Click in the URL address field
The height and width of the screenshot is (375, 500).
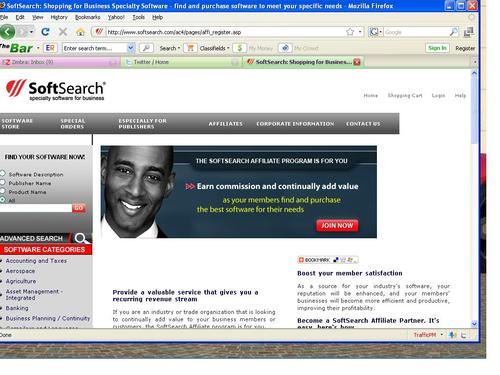pyautogui.click(x=225, y=32)
